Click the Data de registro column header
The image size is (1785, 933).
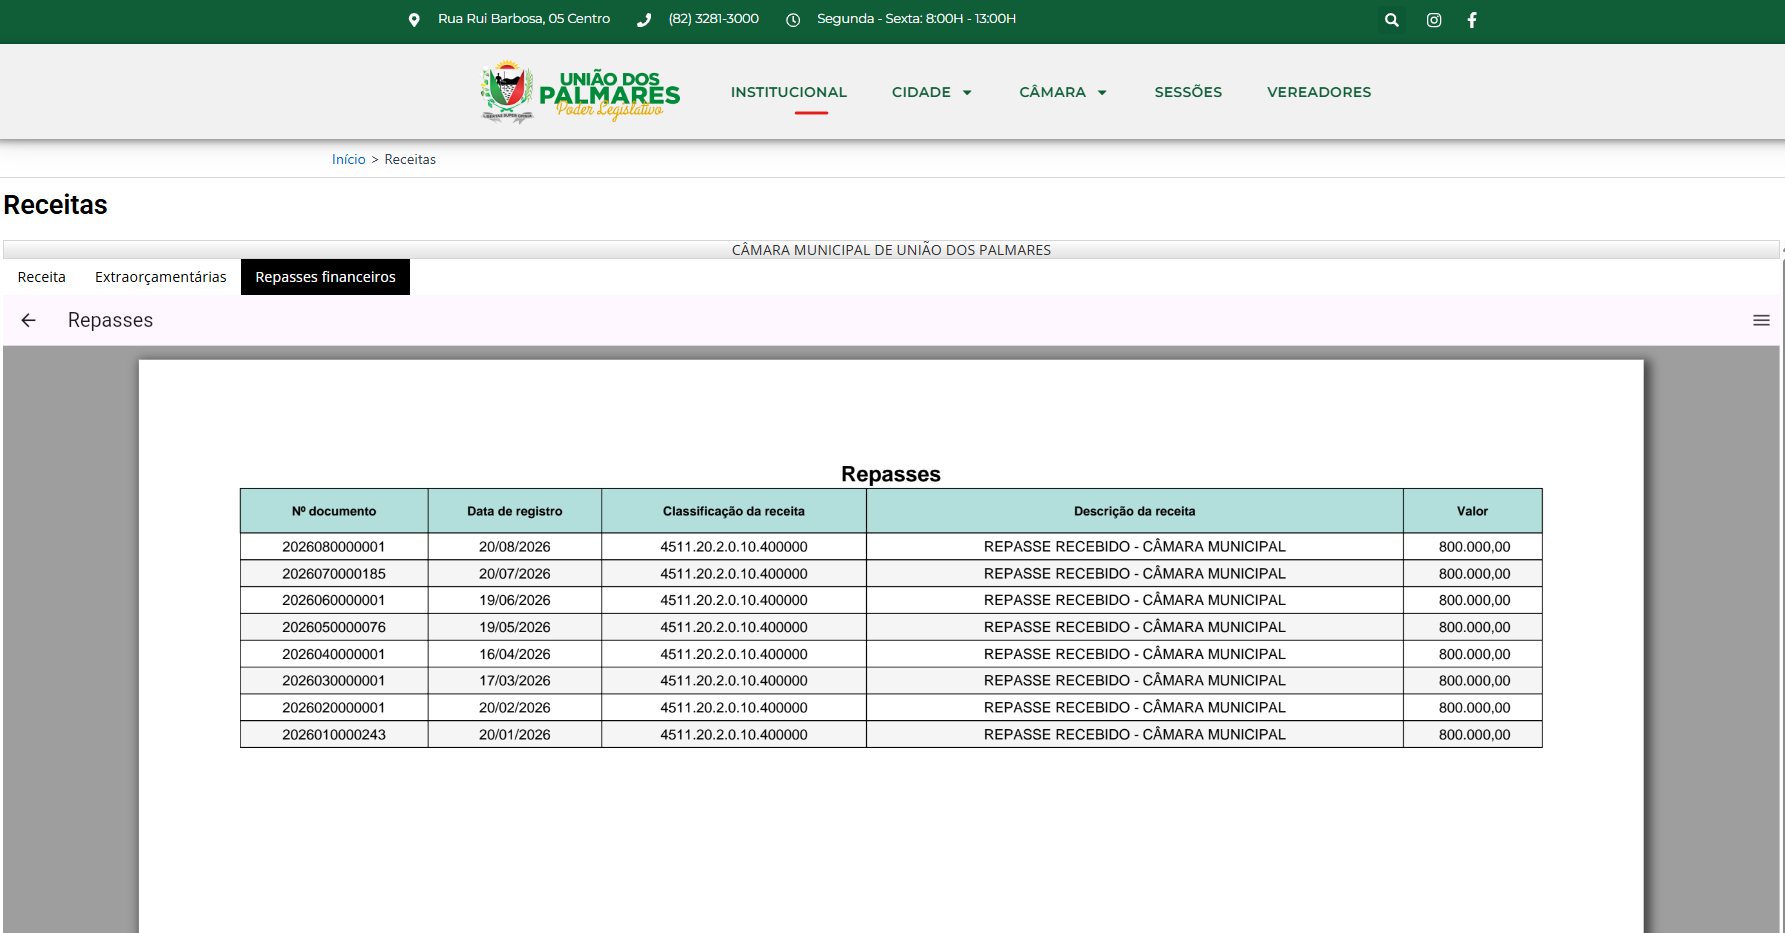coord(515,511)
